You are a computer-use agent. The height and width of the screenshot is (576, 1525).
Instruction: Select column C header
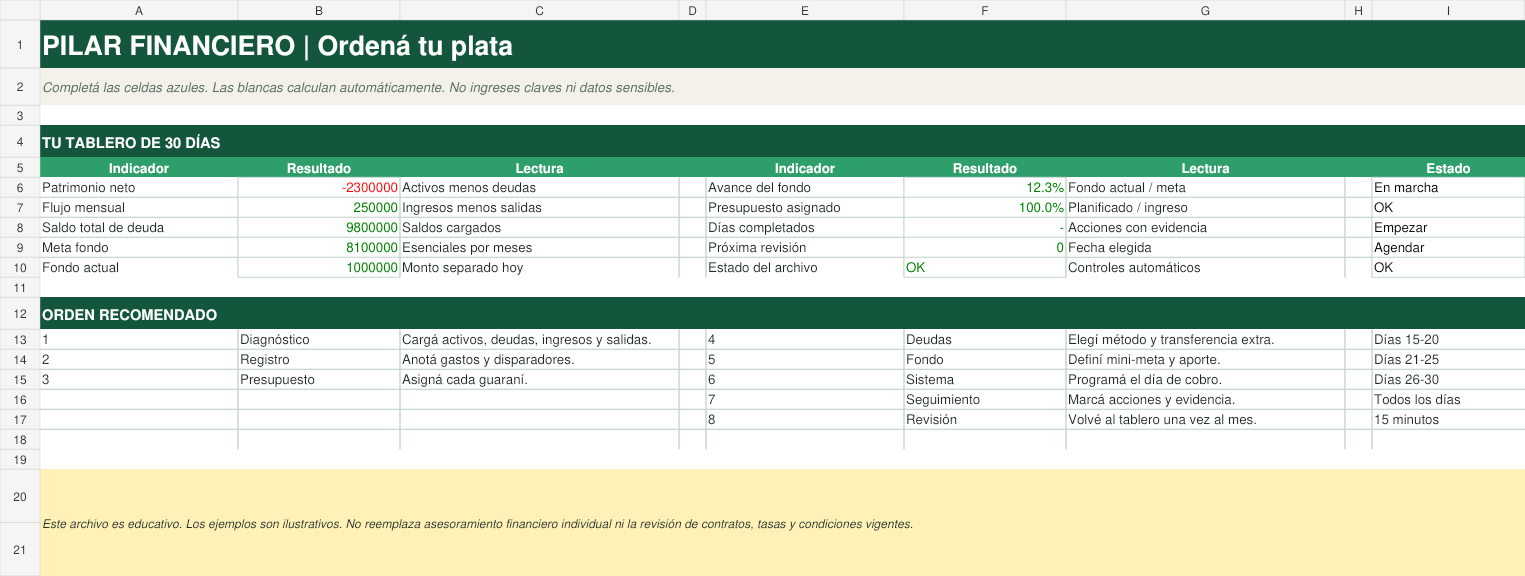pyautogui.click(x=539, y=10)
